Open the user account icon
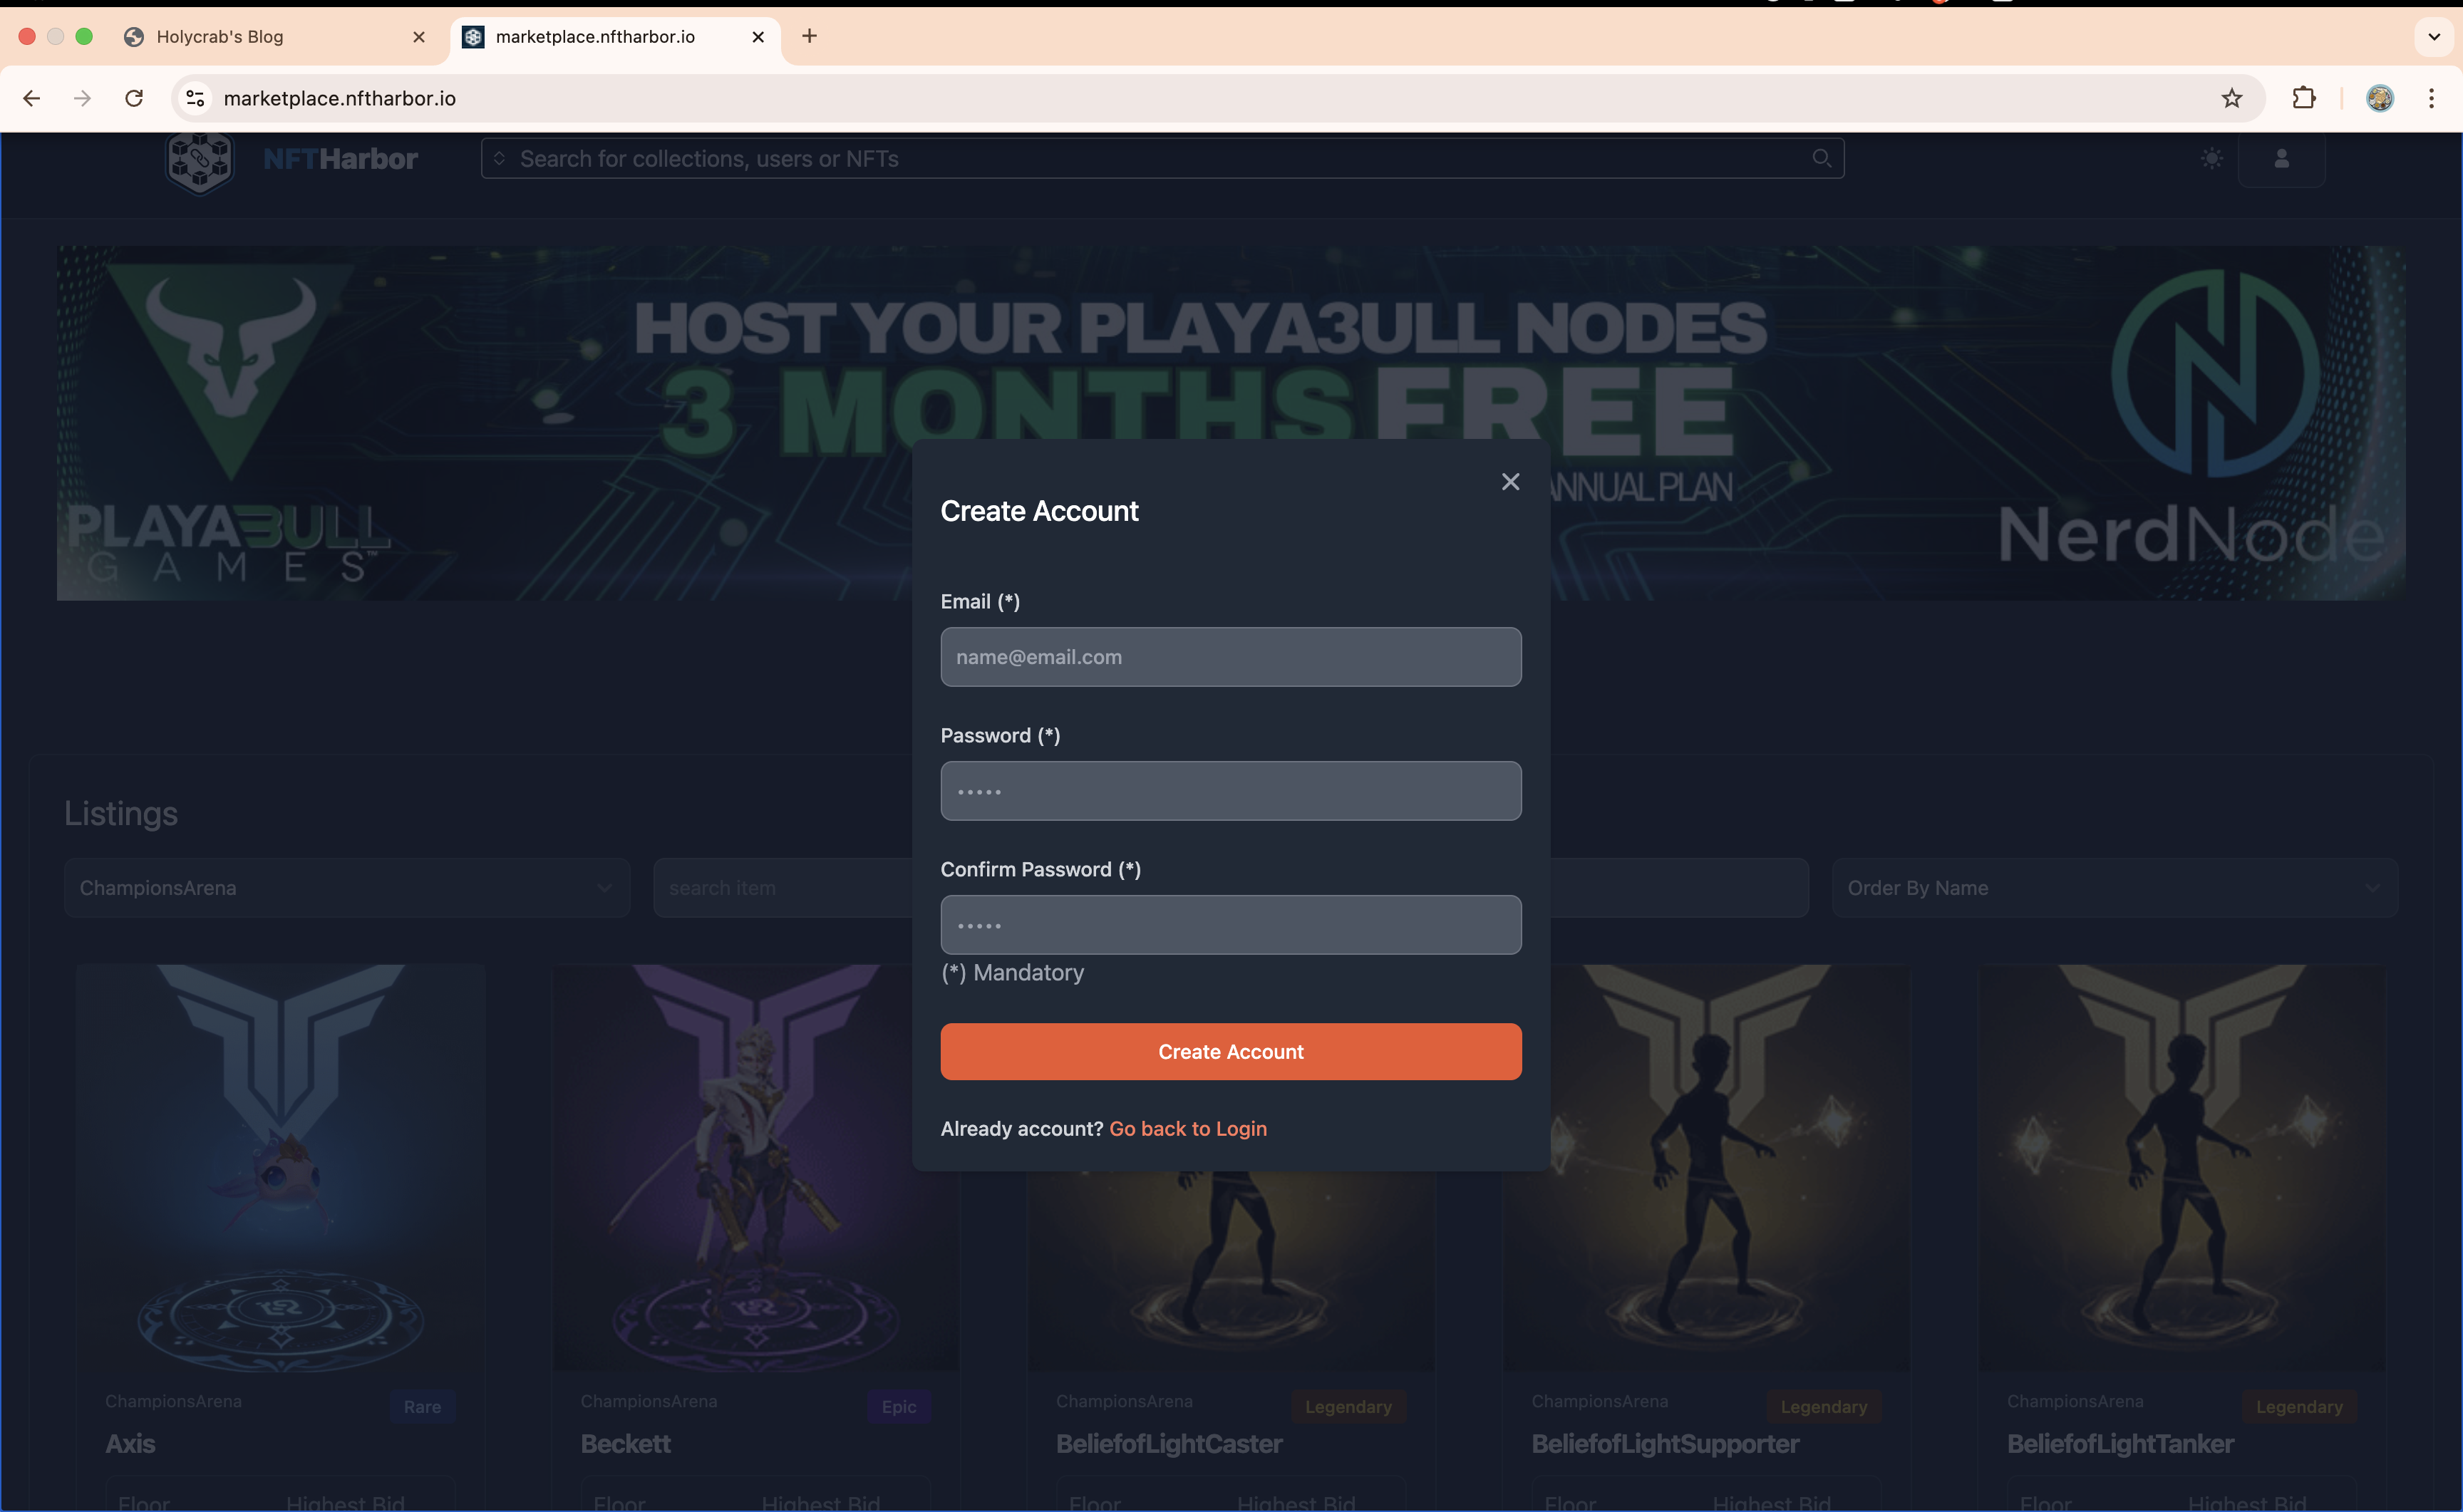2463x1512 pixels. 2282,158
